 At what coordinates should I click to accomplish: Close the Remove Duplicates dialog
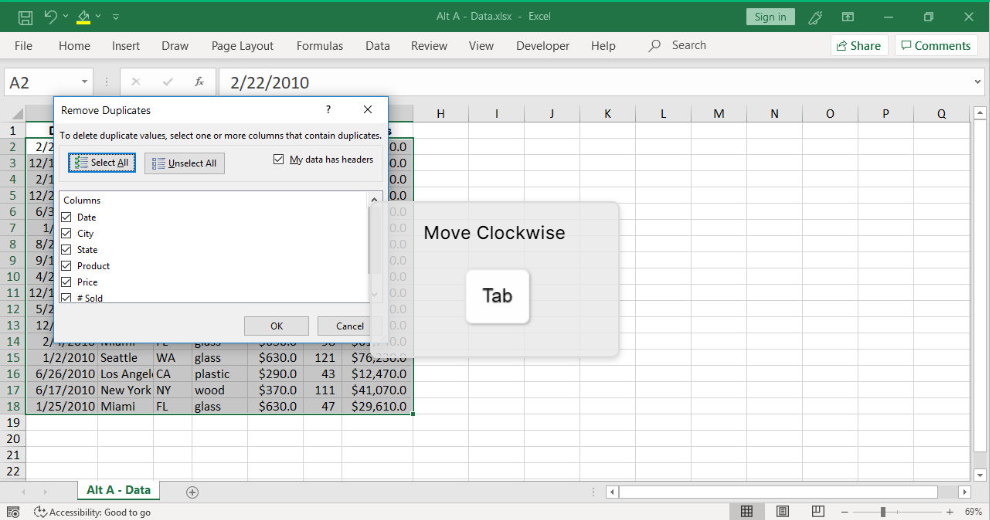367,110
